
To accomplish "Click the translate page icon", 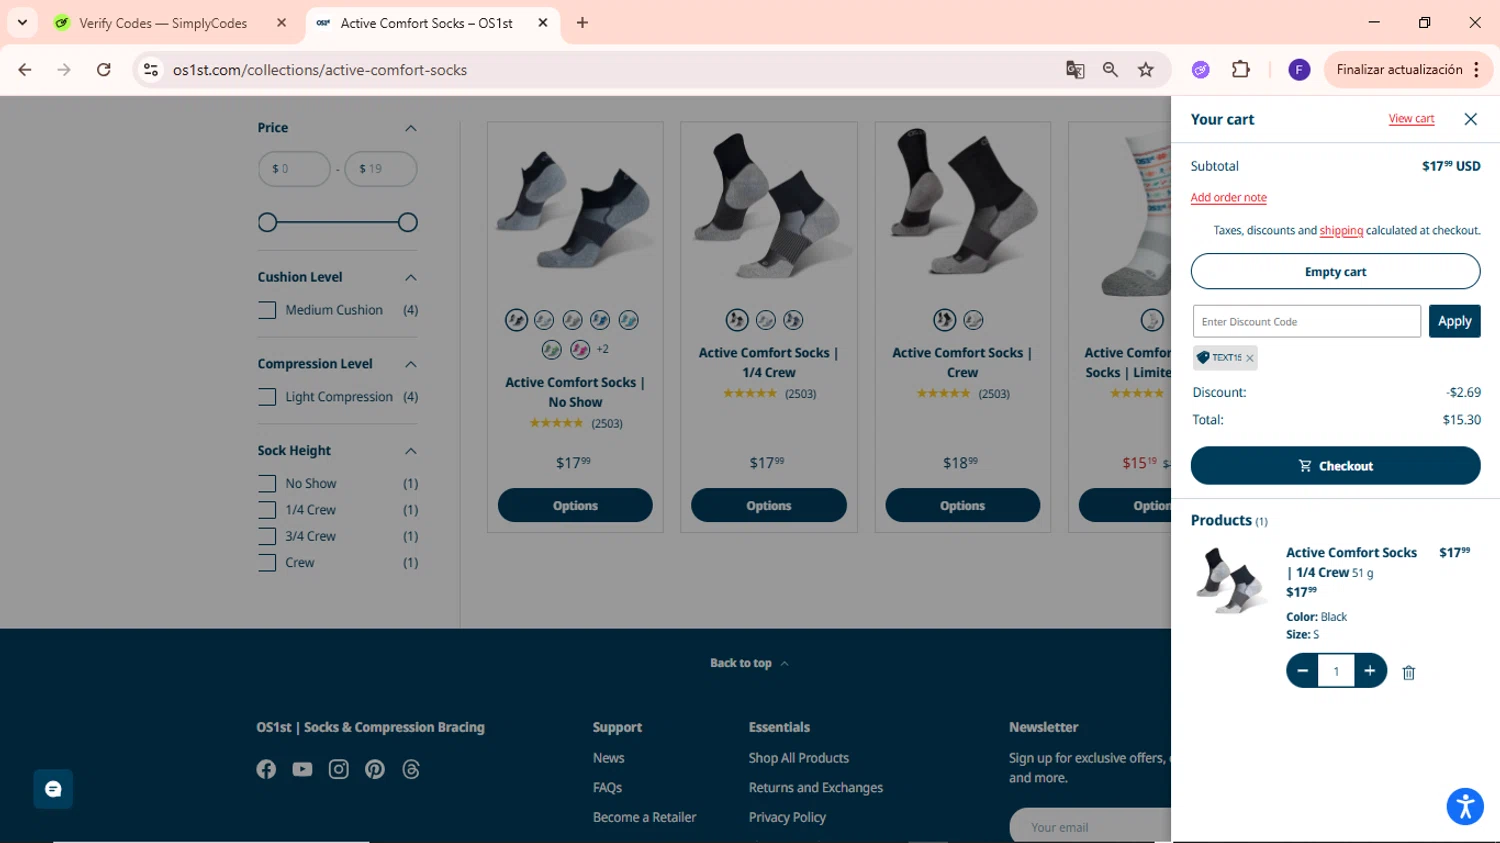I will point(1075,70).
